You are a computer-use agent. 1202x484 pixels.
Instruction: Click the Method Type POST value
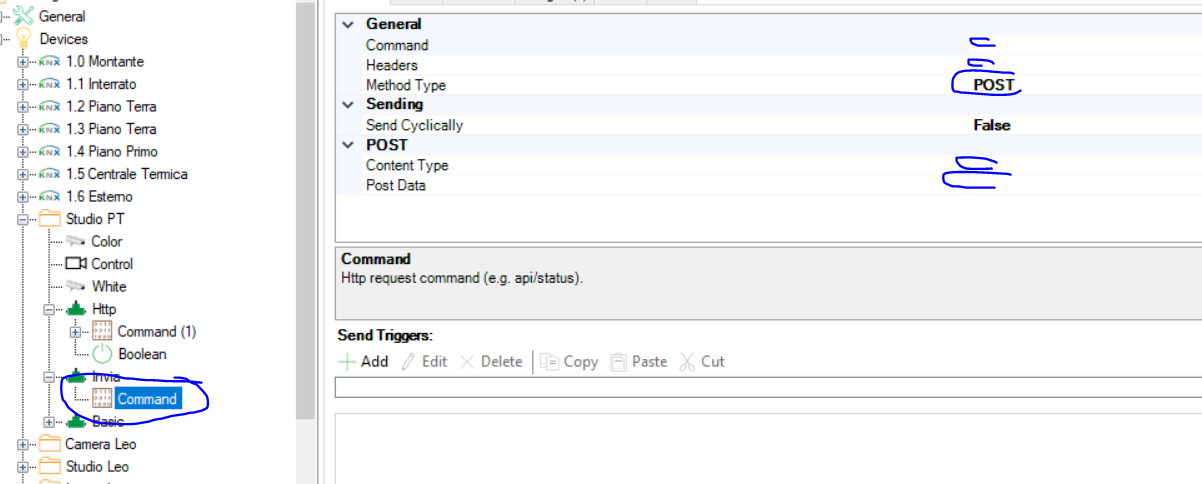point(993,85)
